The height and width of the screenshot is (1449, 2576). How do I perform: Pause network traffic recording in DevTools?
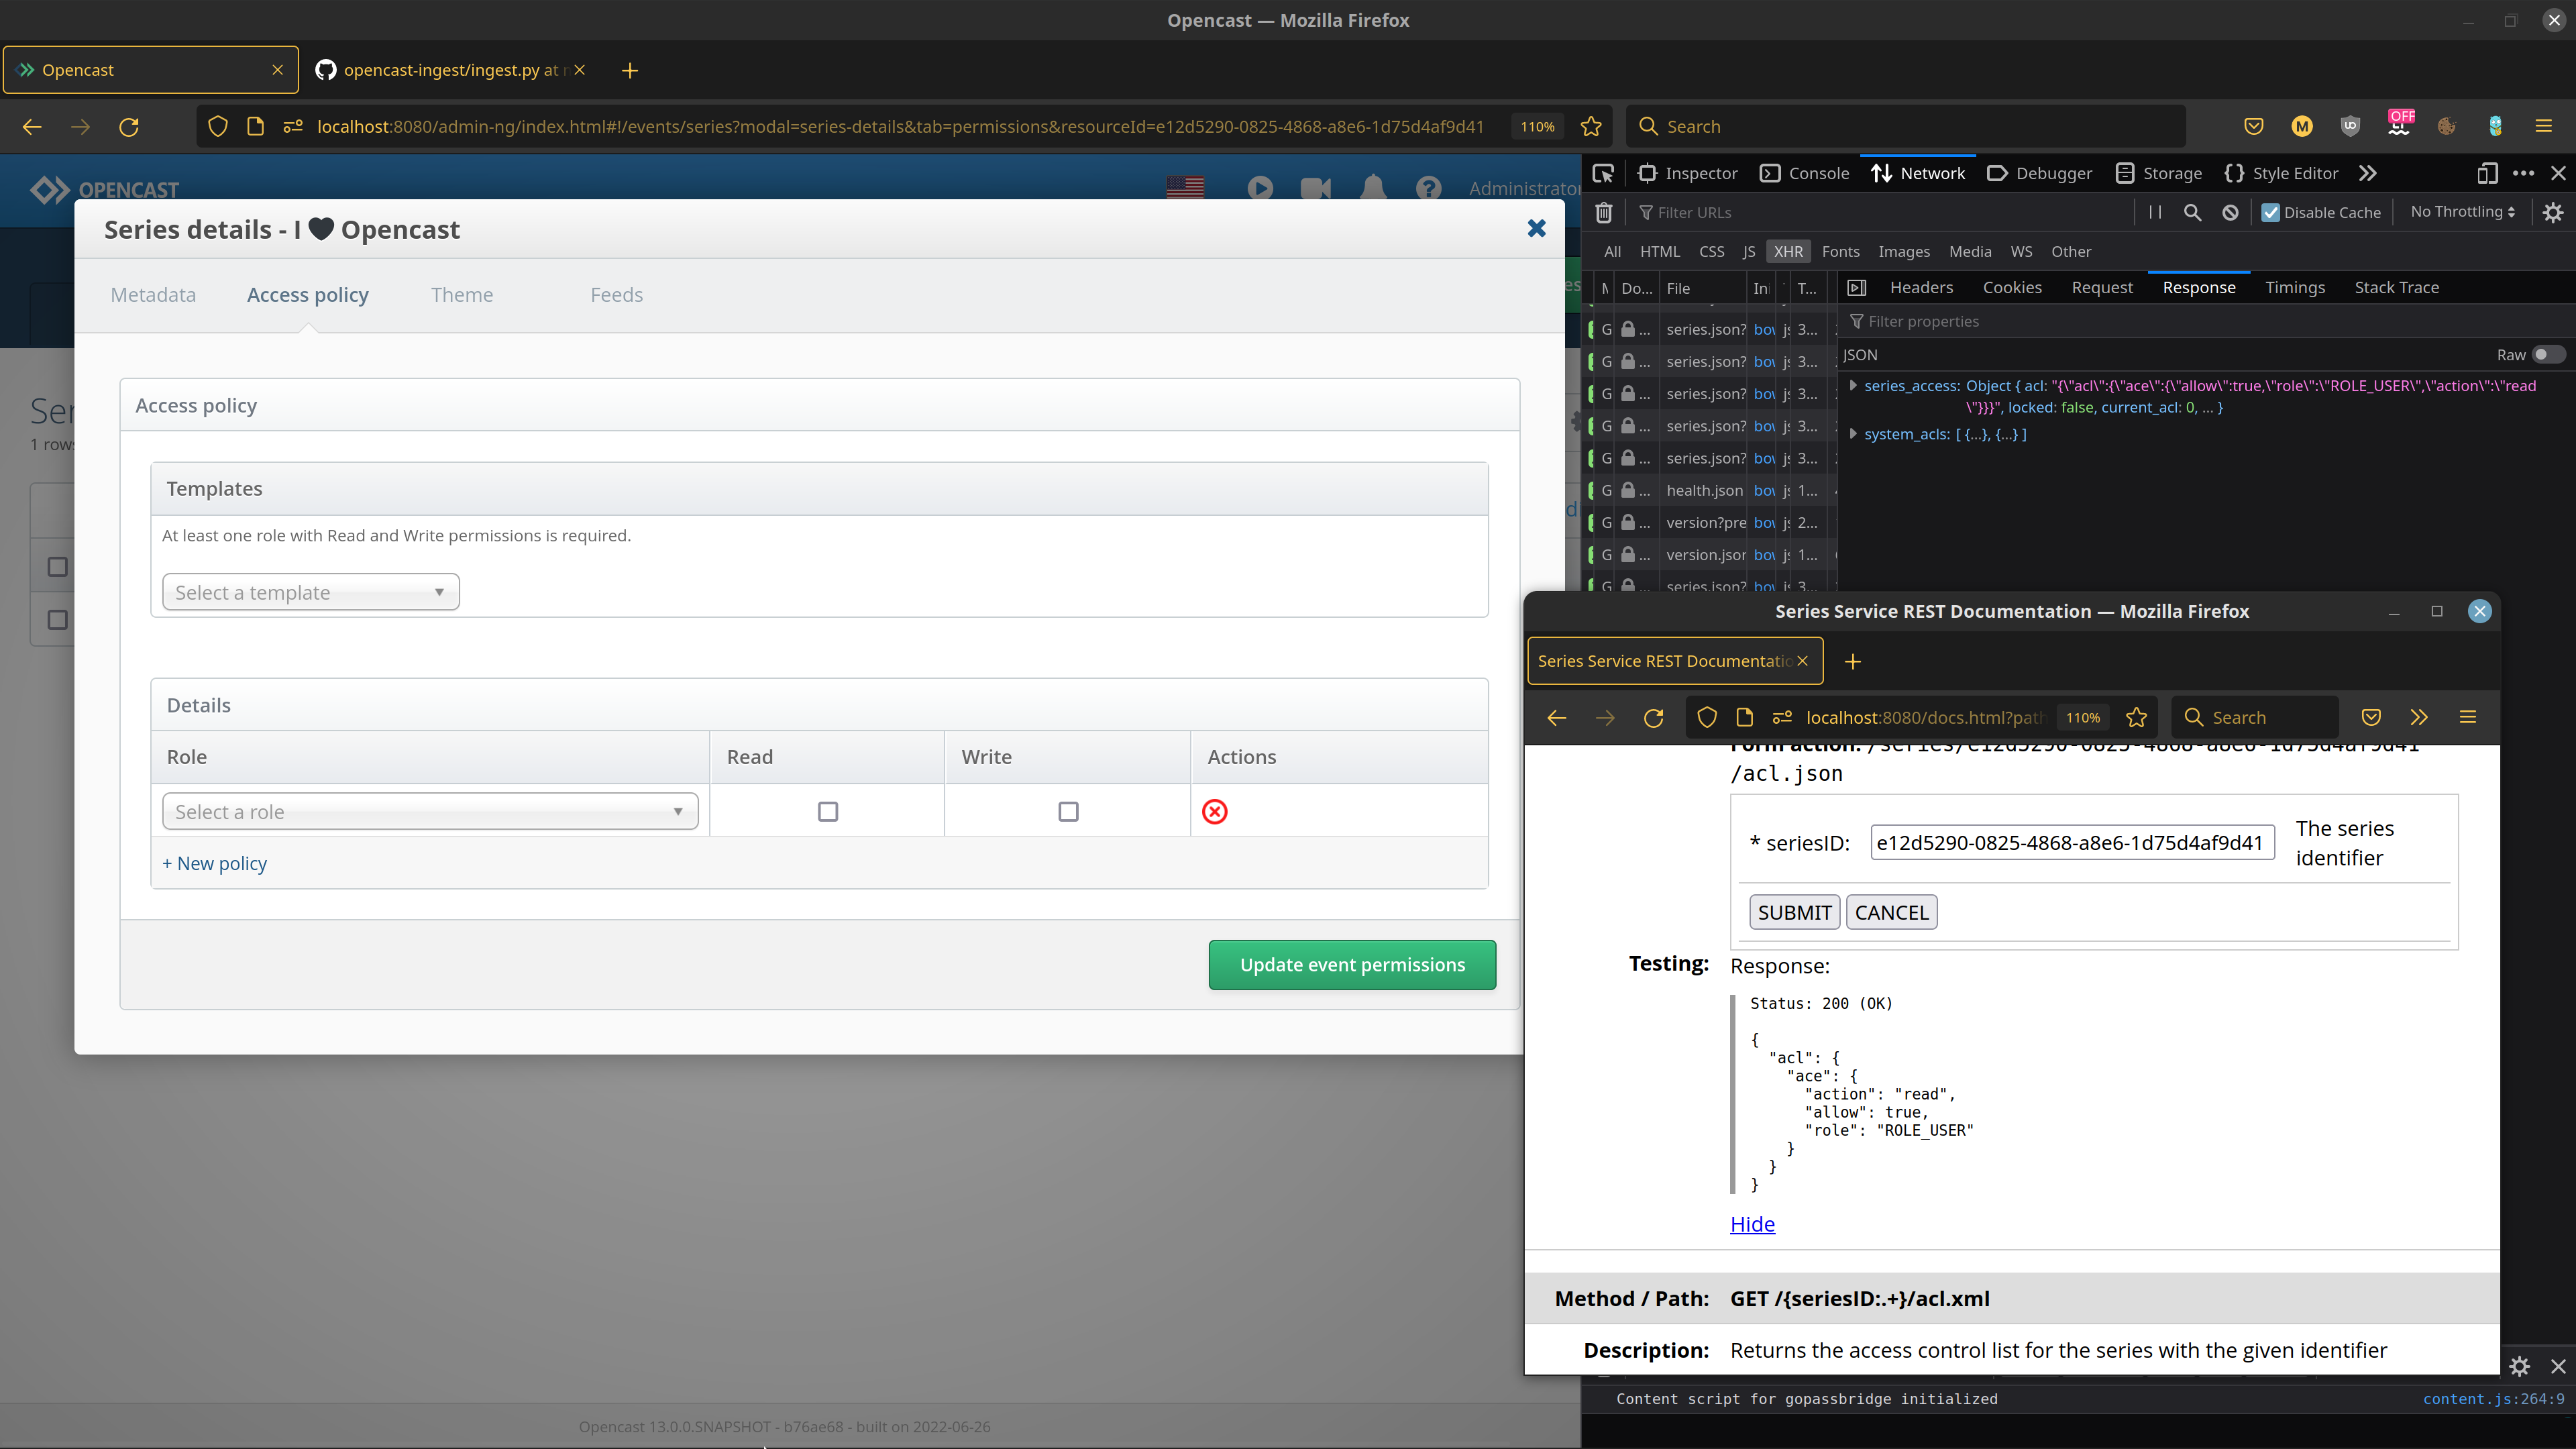coord(2155,212)
